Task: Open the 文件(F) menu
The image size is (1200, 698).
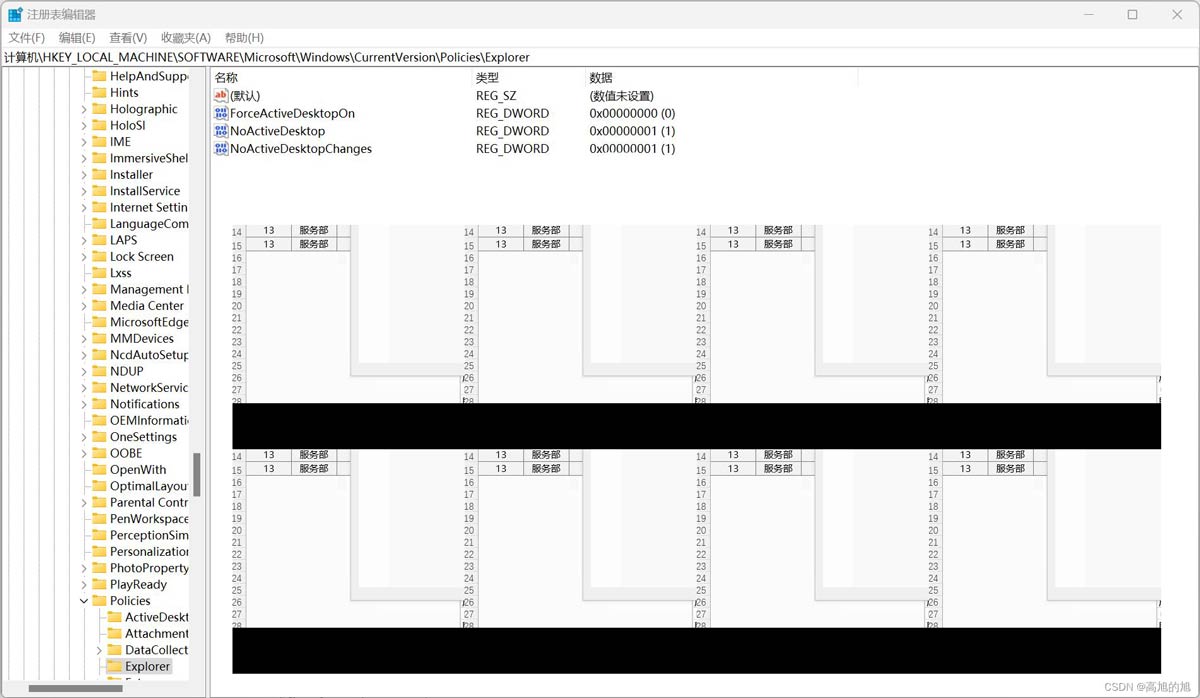Action: tap(26, 37)
